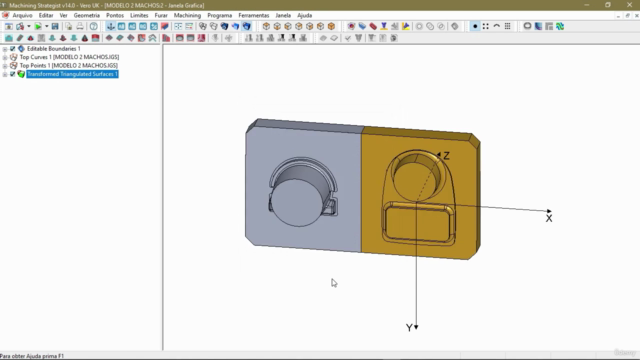Click the red cone roughing icon
Image resolution: width=640 pixels, height=360 pixels.
31,38
